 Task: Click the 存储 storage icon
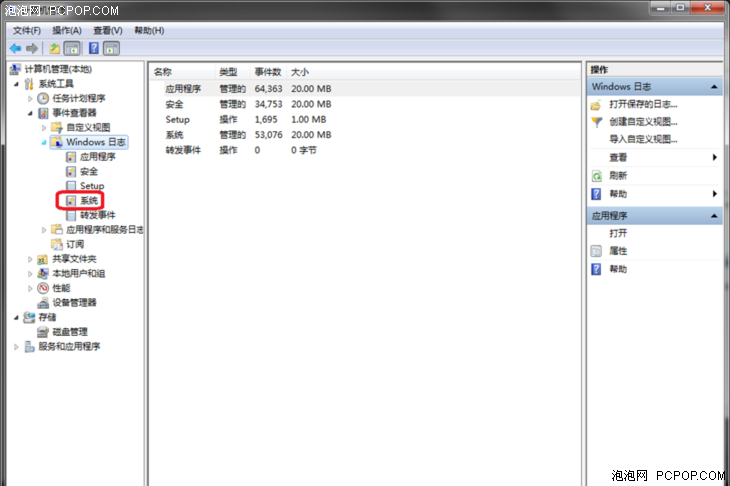[x=29, y=317]
